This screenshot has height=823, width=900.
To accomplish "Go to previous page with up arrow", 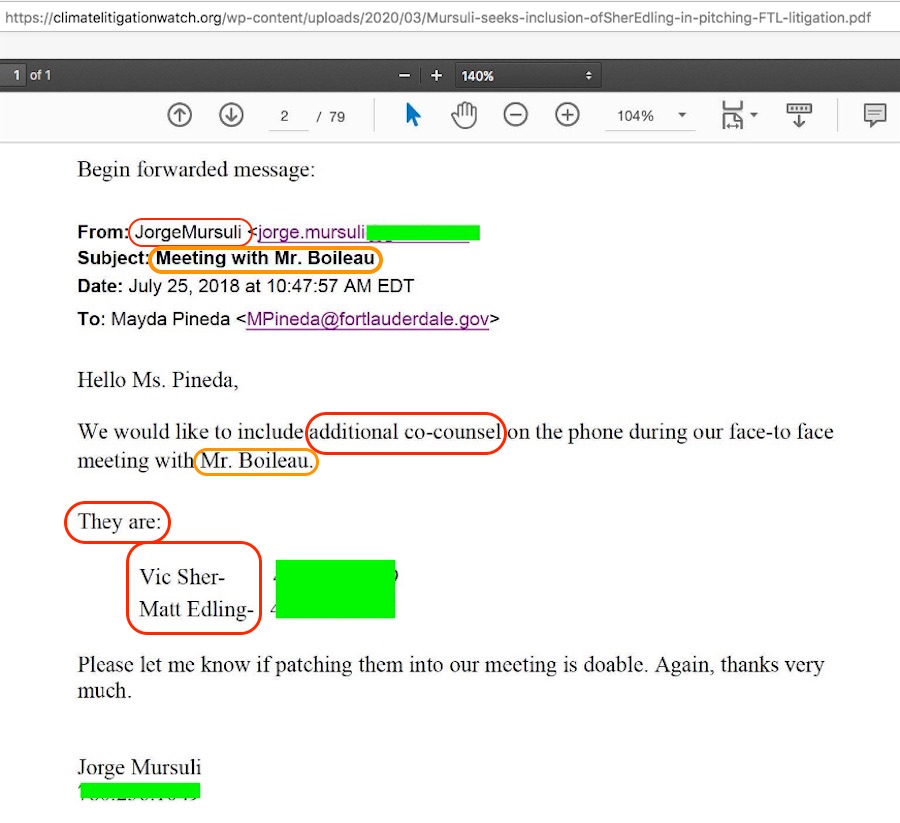I will [x=180, y=116].
